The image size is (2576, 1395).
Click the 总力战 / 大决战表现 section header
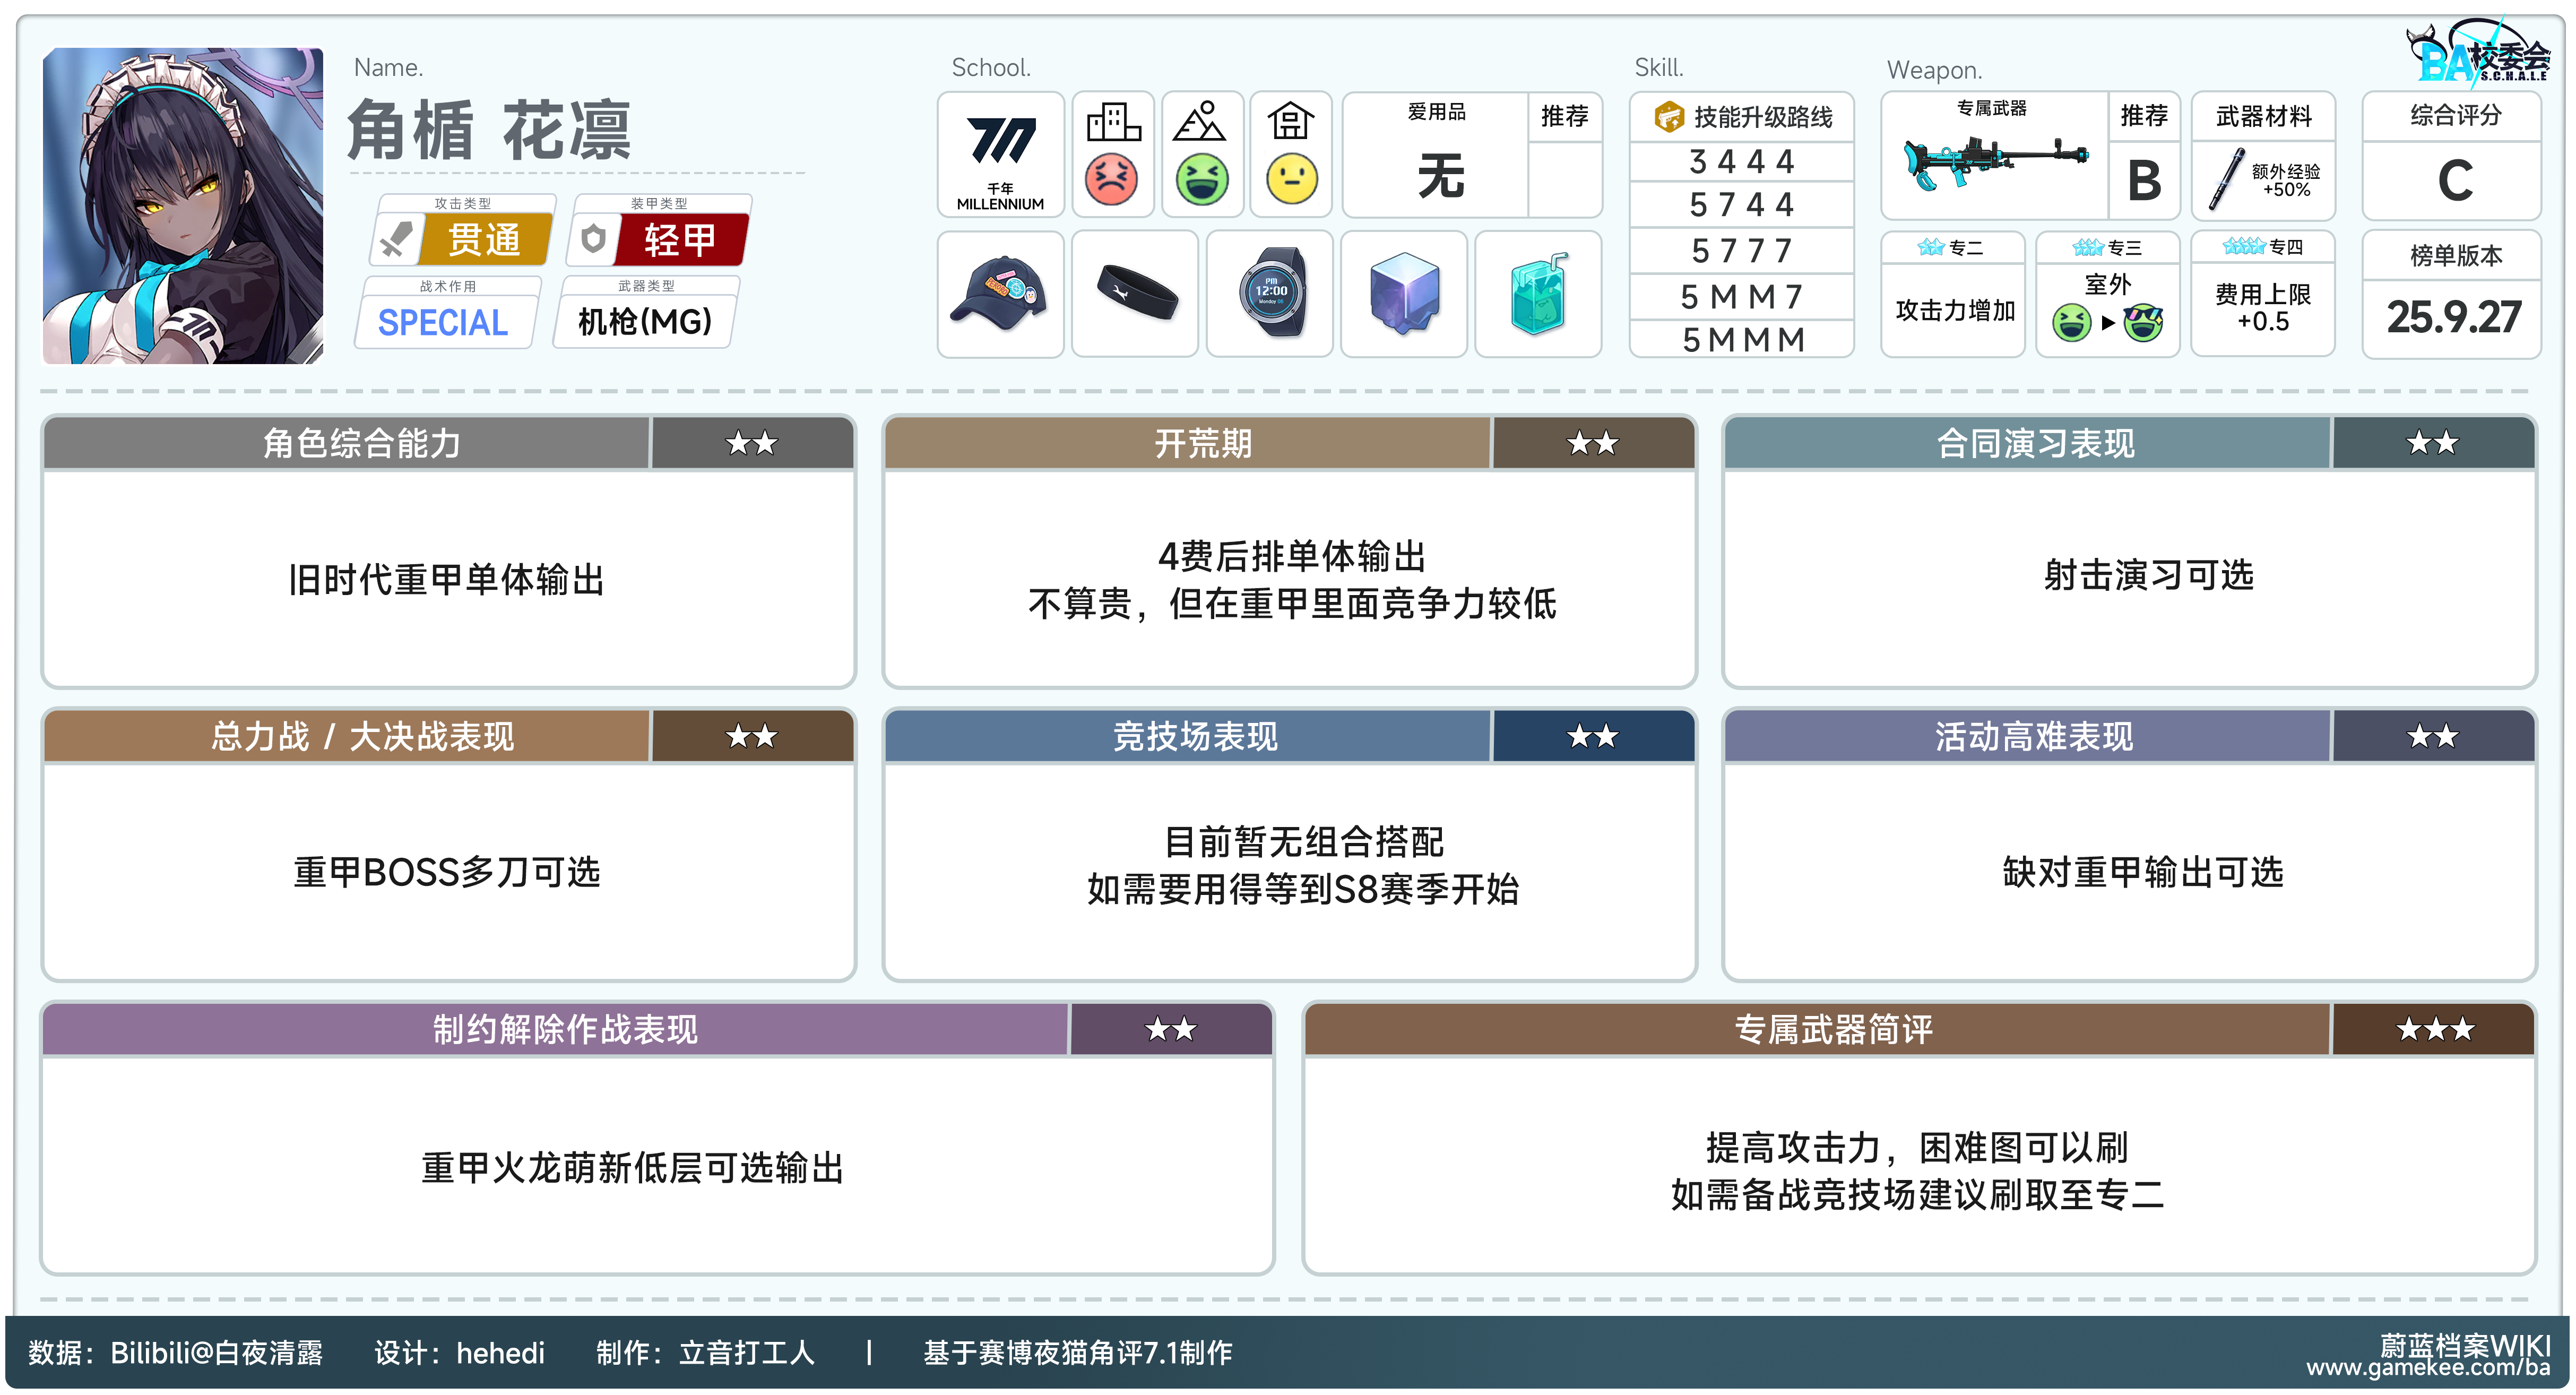tap(362, 737)
